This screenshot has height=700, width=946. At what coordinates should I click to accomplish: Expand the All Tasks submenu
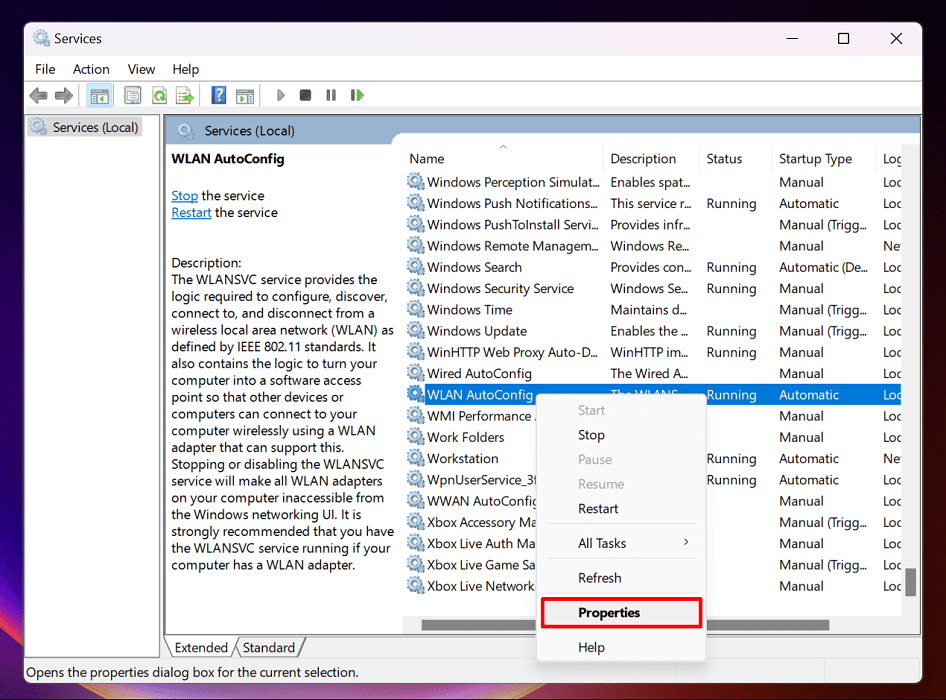coord(603,543)
